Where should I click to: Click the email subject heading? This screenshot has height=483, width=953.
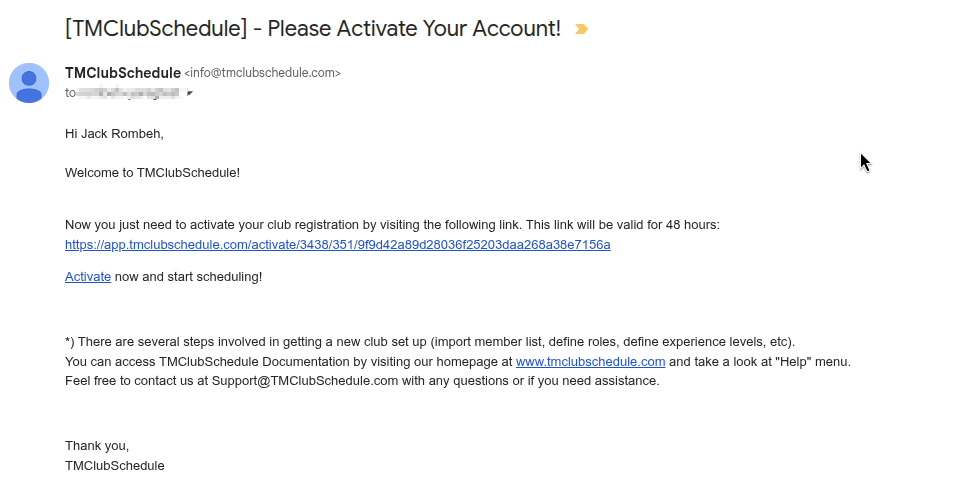click(312, 28)
